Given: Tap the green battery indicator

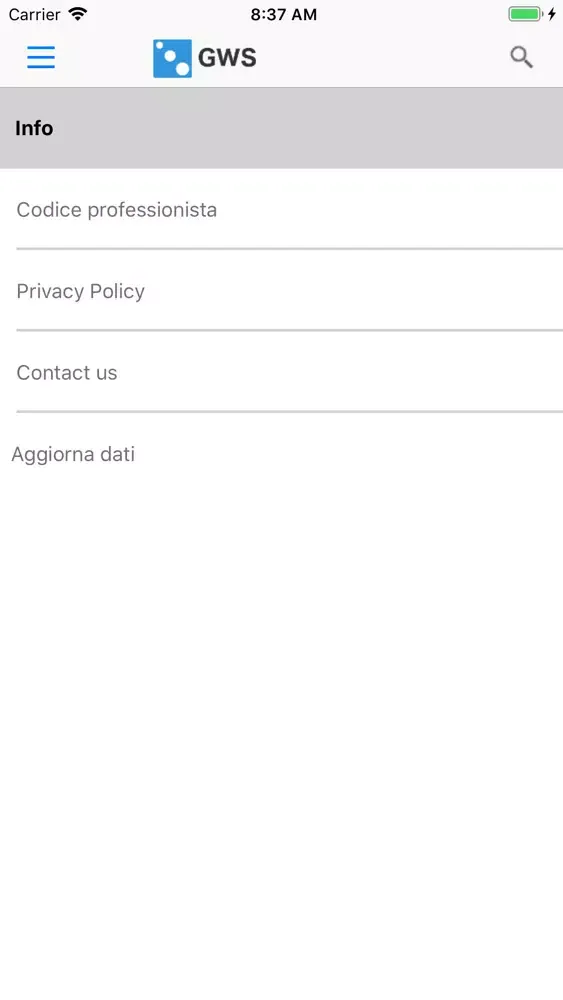Looking at the screenshot, I should 525,14.
